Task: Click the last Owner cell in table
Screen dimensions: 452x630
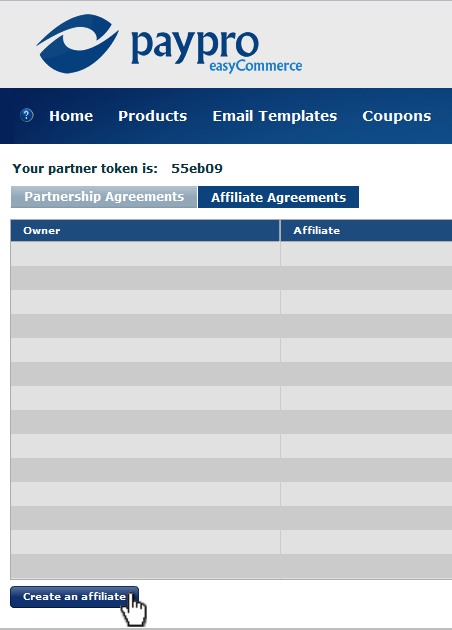Action: tap(145, 567)
